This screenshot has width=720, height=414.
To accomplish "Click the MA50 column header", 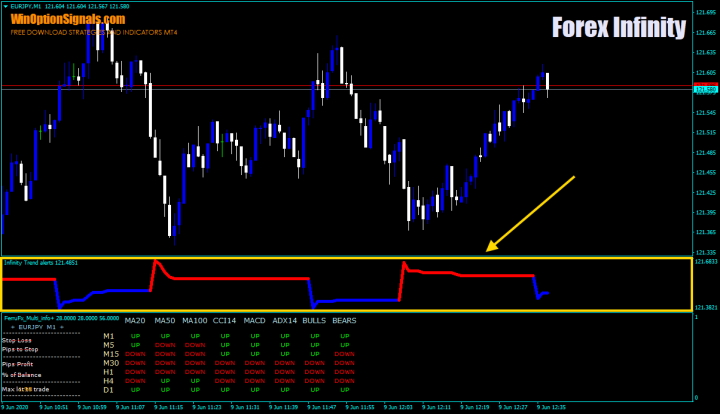I will point(165,321).
